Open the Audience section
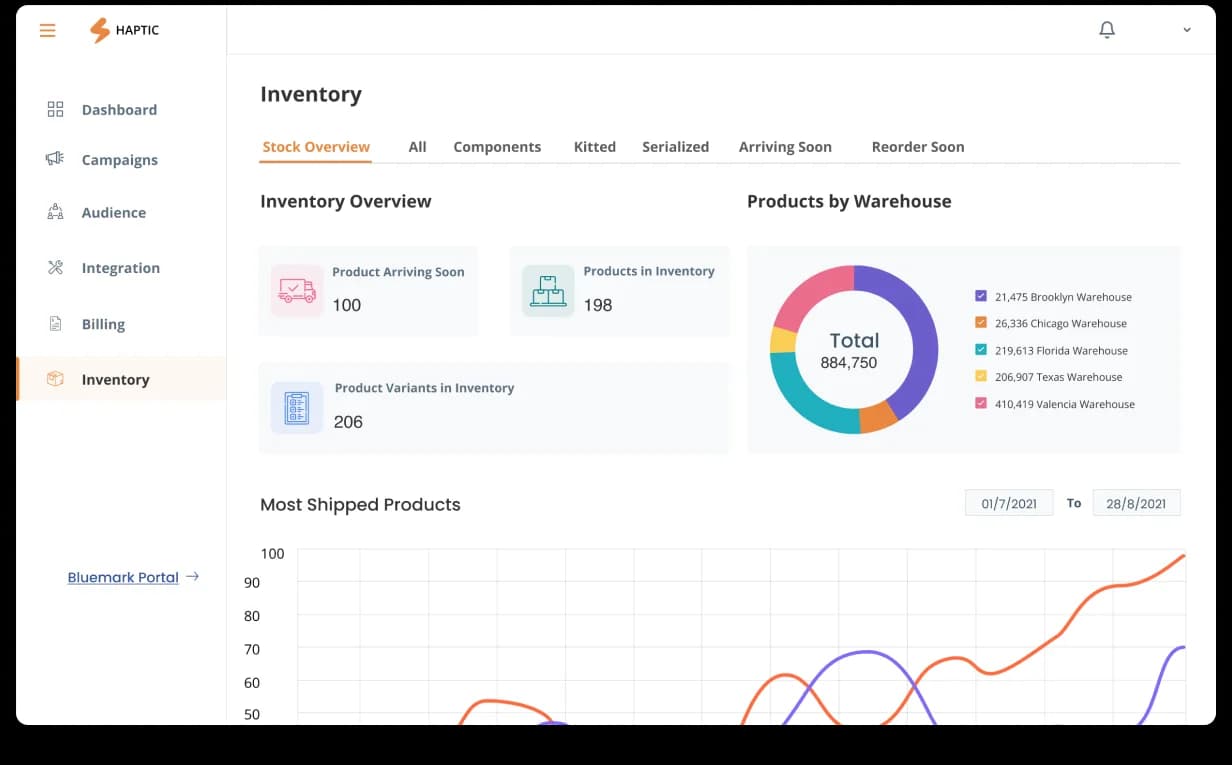The width and height of the screenshot is (1232, 765). click(114, 212)
